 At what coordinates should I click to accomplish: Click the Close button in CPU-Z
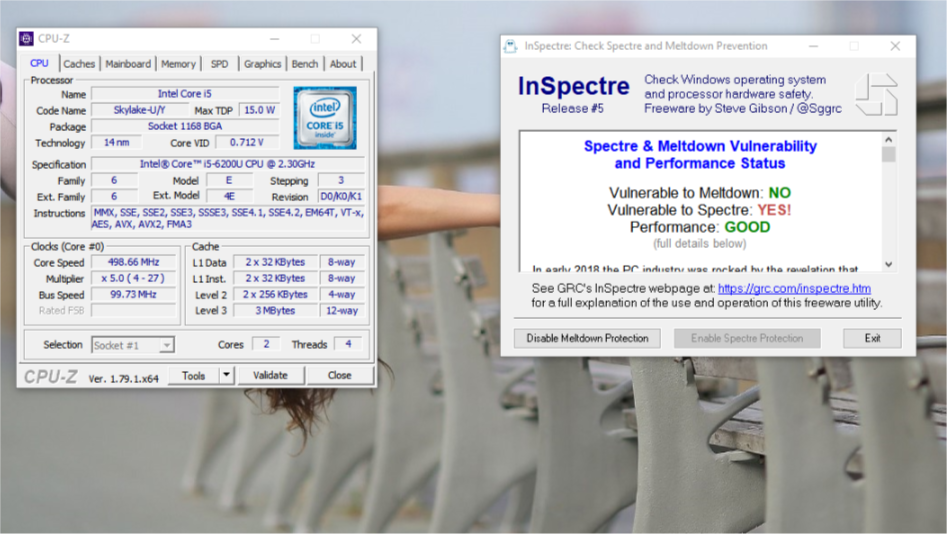tap(339, 375)
